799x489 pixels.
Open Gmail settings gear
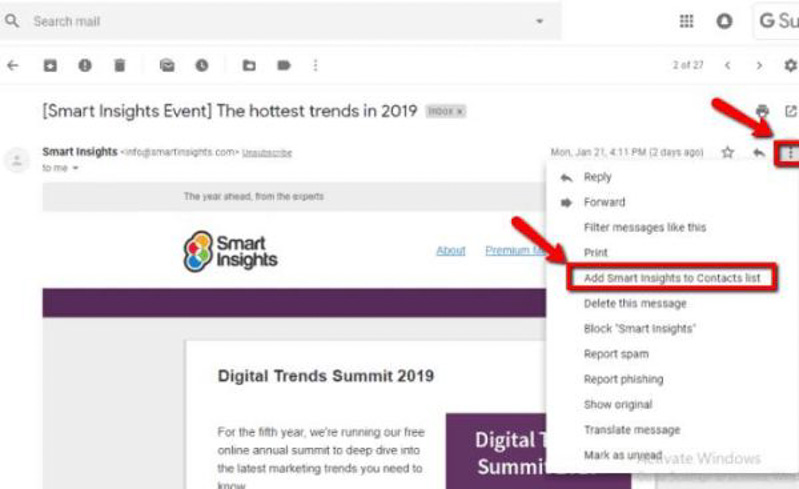coord(790,65)
